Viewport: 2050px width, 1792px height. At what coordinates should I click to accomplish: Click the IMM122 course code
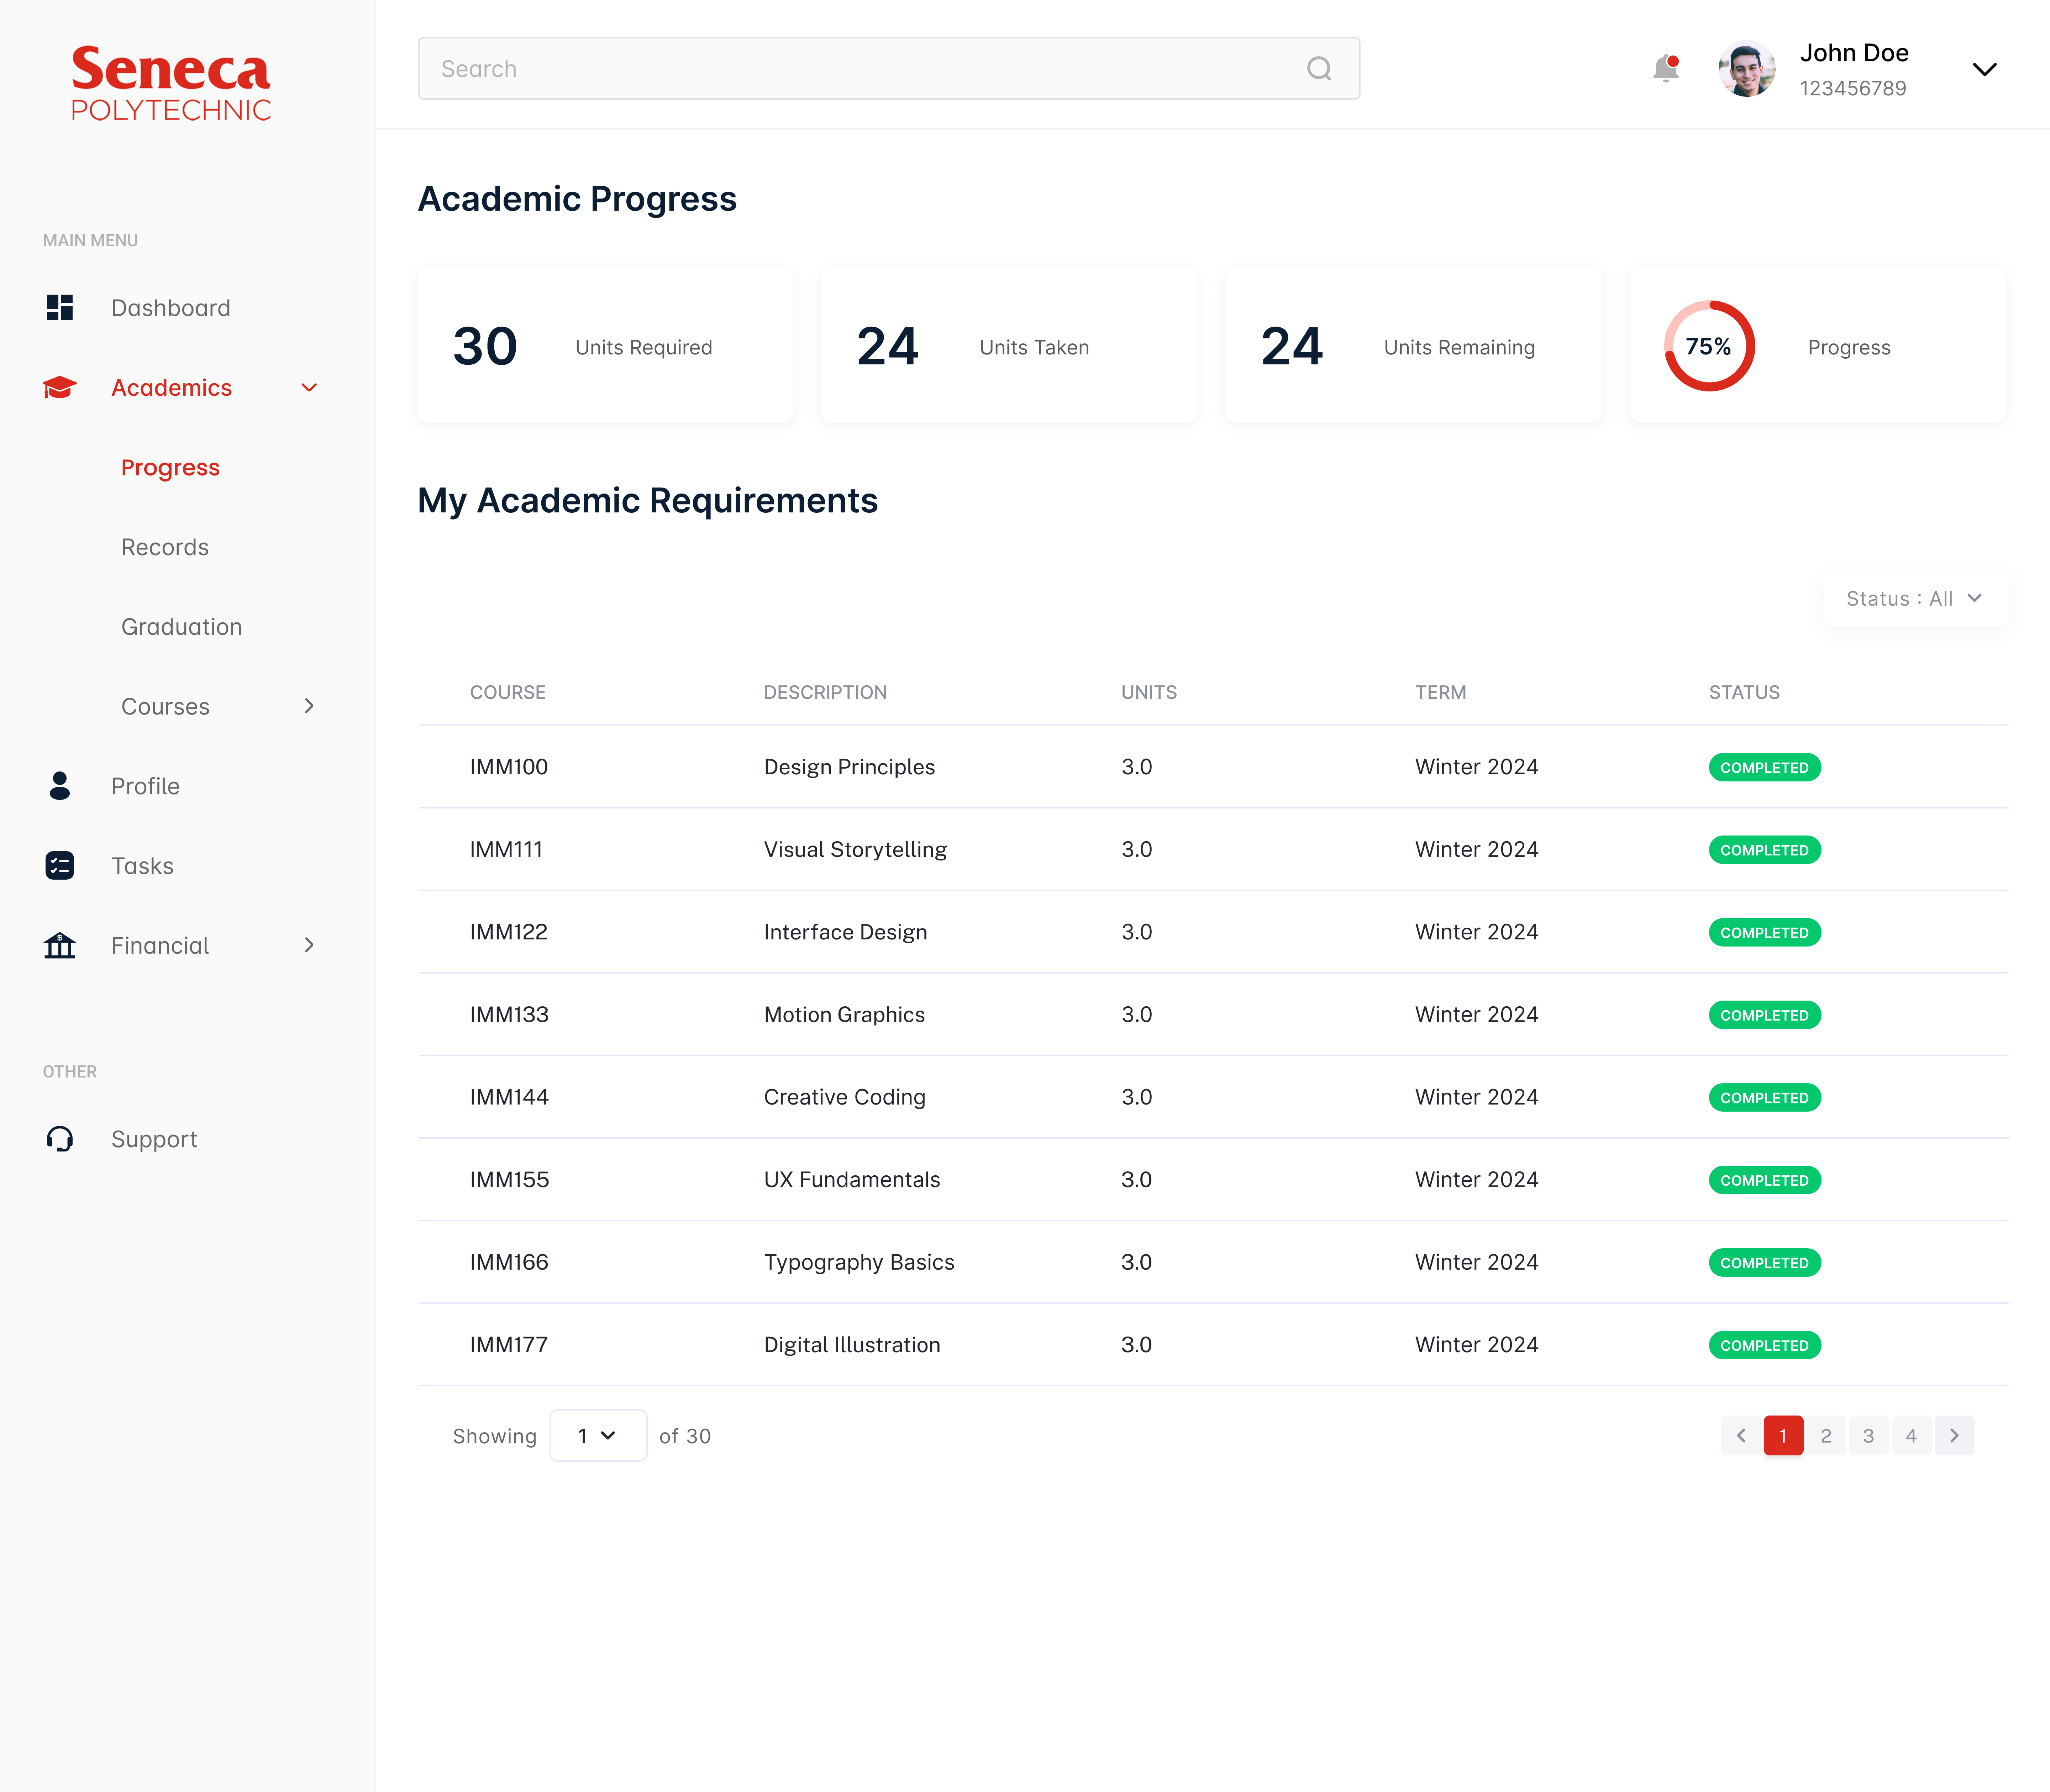point(509,932)
